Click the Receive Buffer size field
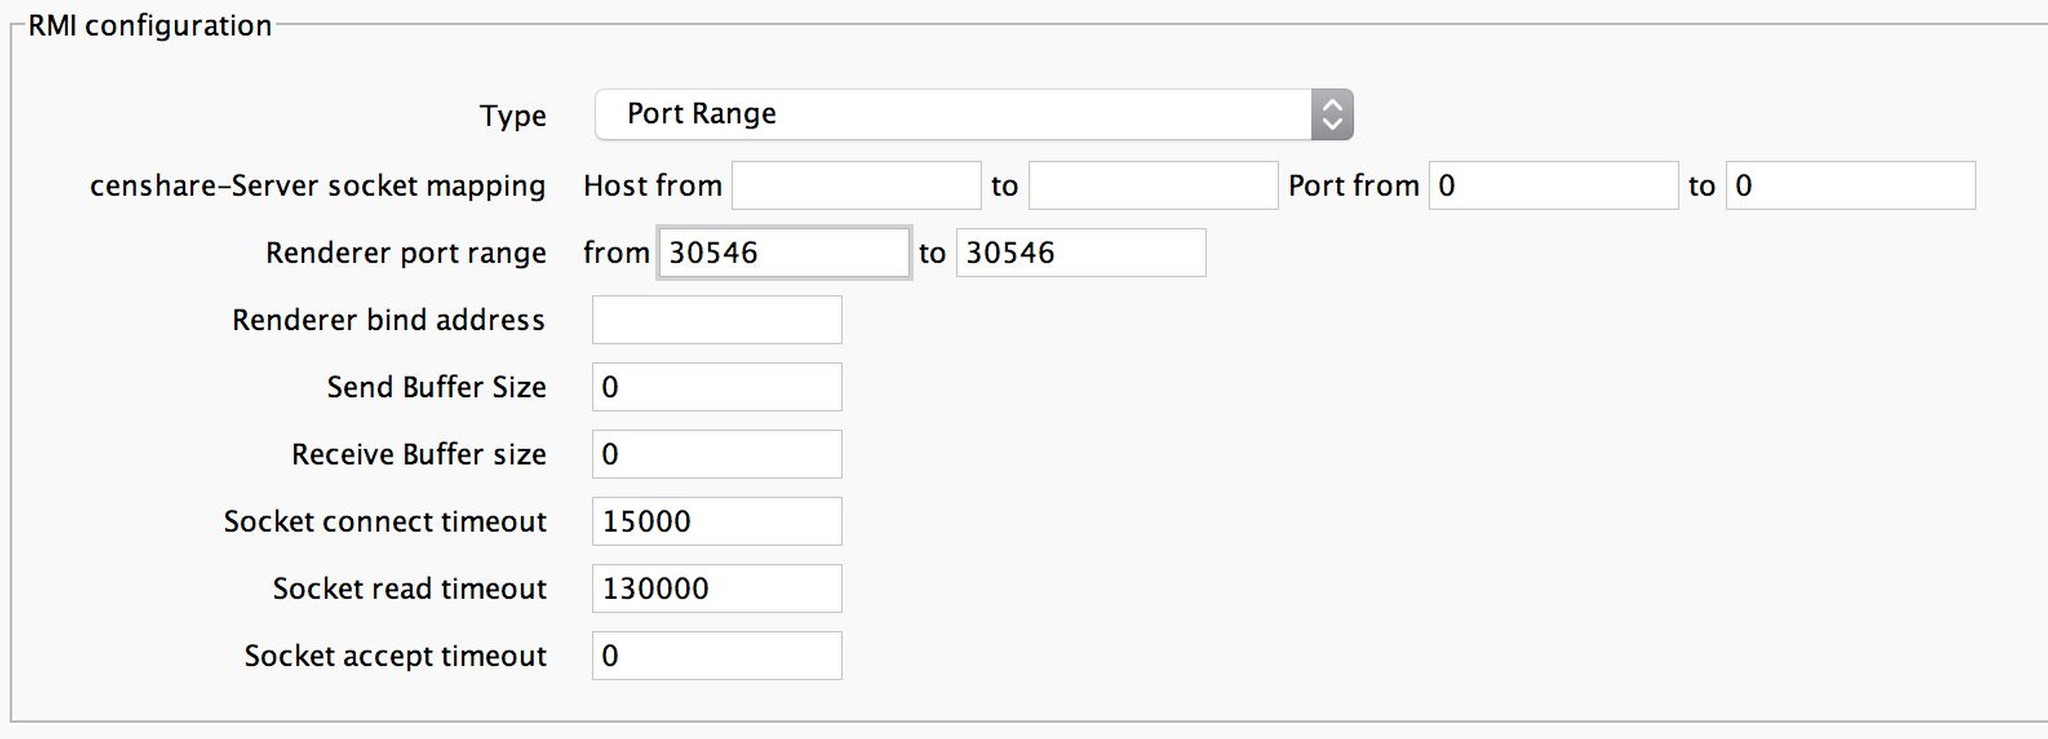 pos(716,453)
